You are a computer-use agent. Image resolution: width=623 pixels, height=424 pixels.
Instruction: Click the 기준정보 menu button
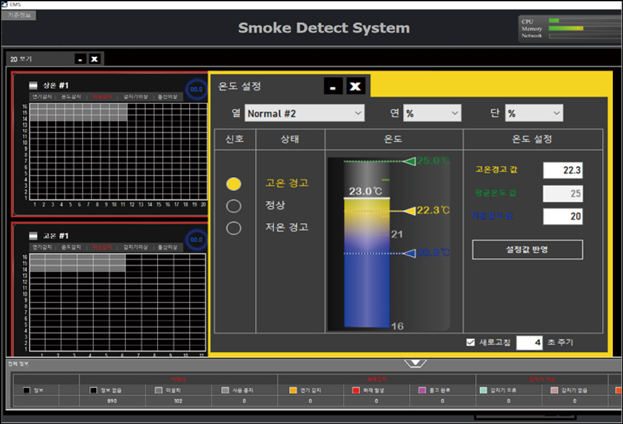[x=19, y=15]
